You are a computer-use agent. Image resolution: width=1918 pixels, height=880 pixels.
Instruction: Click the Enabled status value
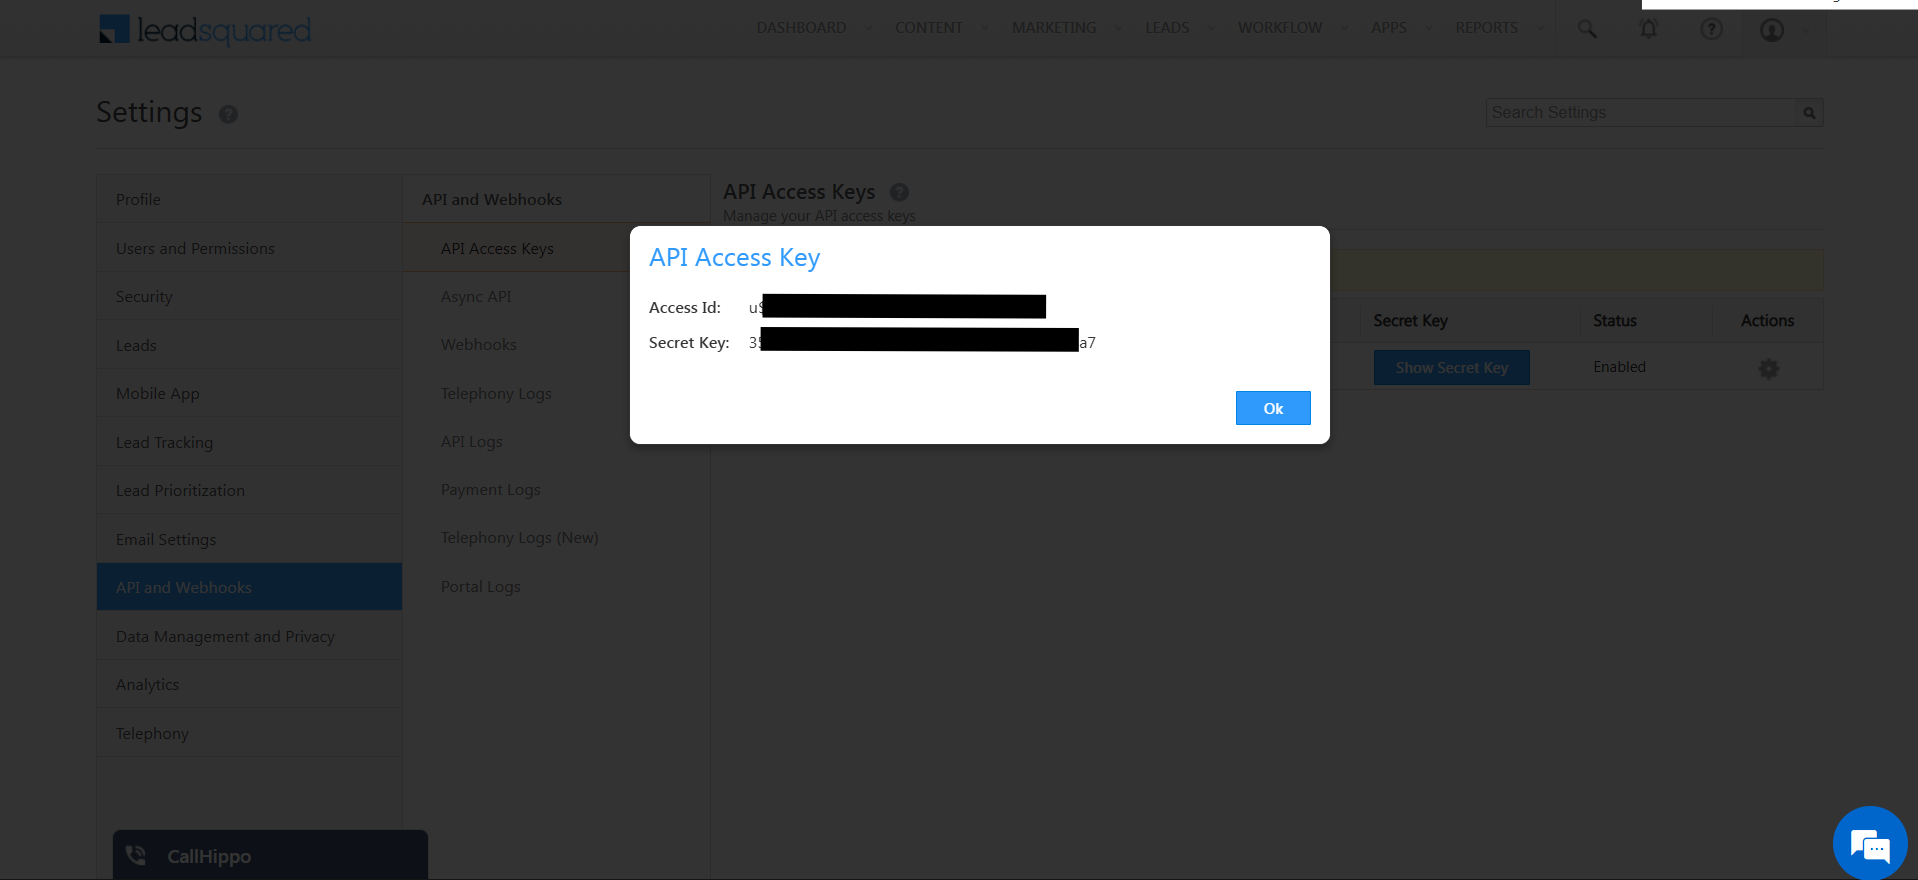tap(1619, 367)
